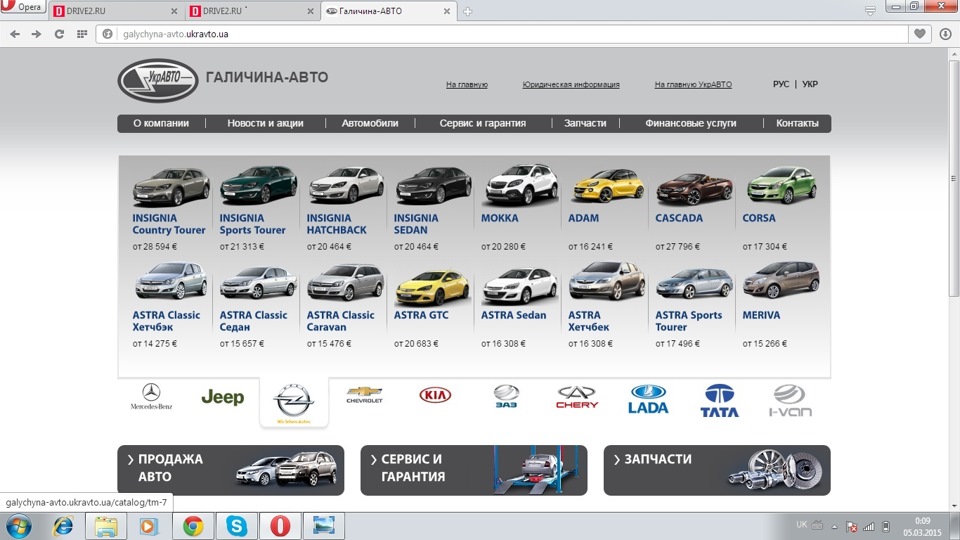Switch to second DRIVE2.RU tab
Viewport: 960px width, 540px height.
pyautogui.click(x=251, y=11)
